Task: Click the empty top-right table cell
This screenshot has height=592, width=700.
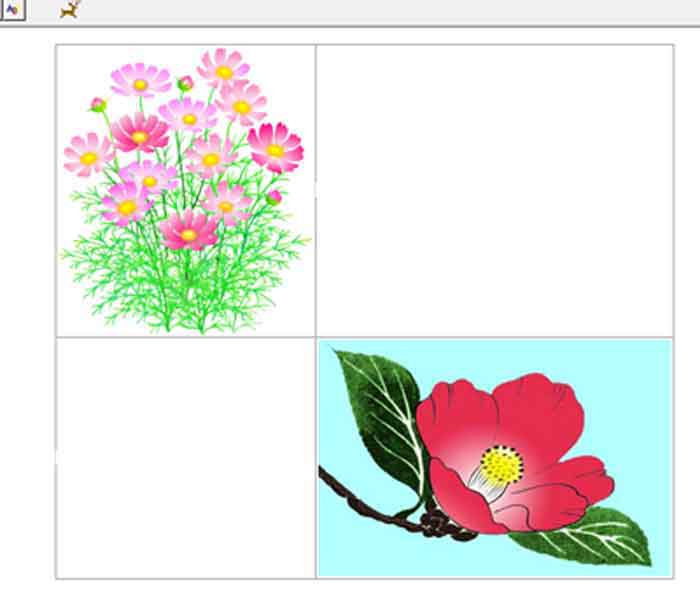Action: 494,190
